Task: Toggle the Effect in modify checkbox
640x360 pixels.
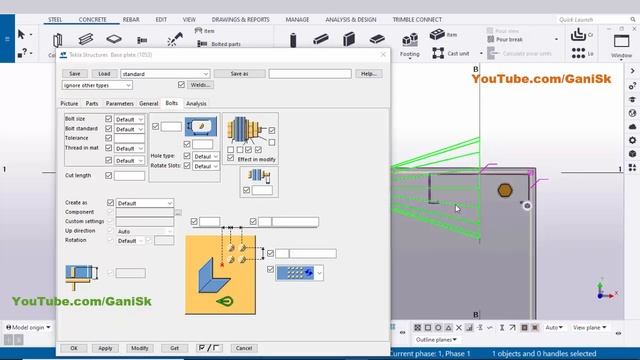Action: click(231, 158)
